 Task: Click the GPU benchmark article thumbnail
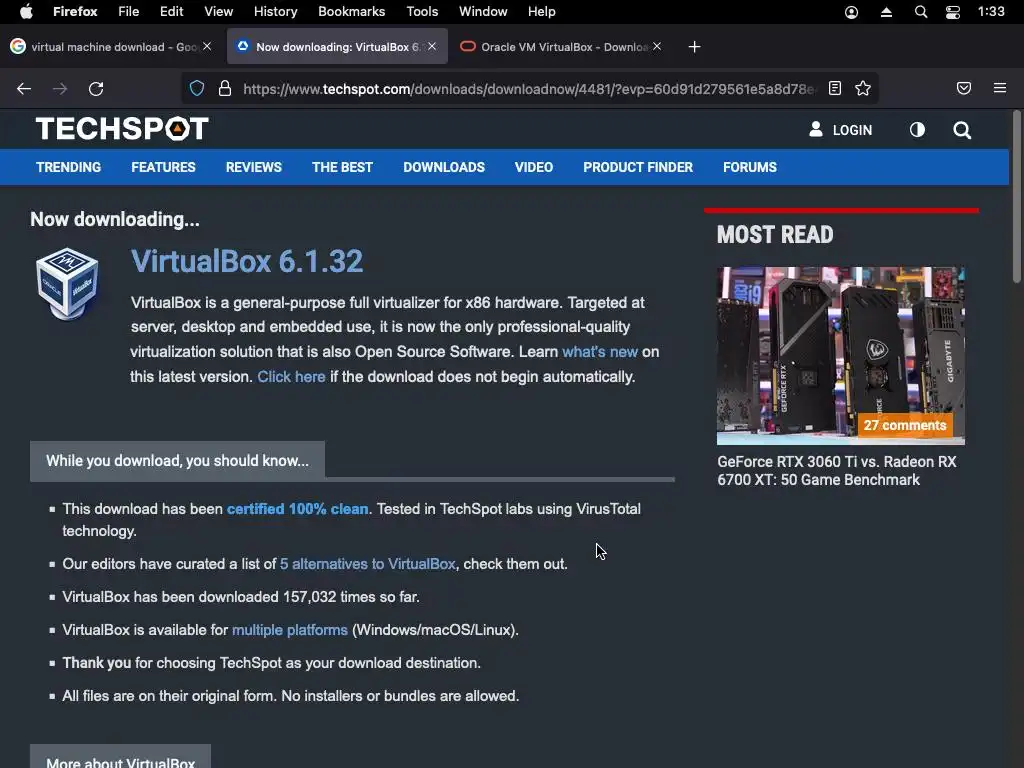click(x=840, y=356)
